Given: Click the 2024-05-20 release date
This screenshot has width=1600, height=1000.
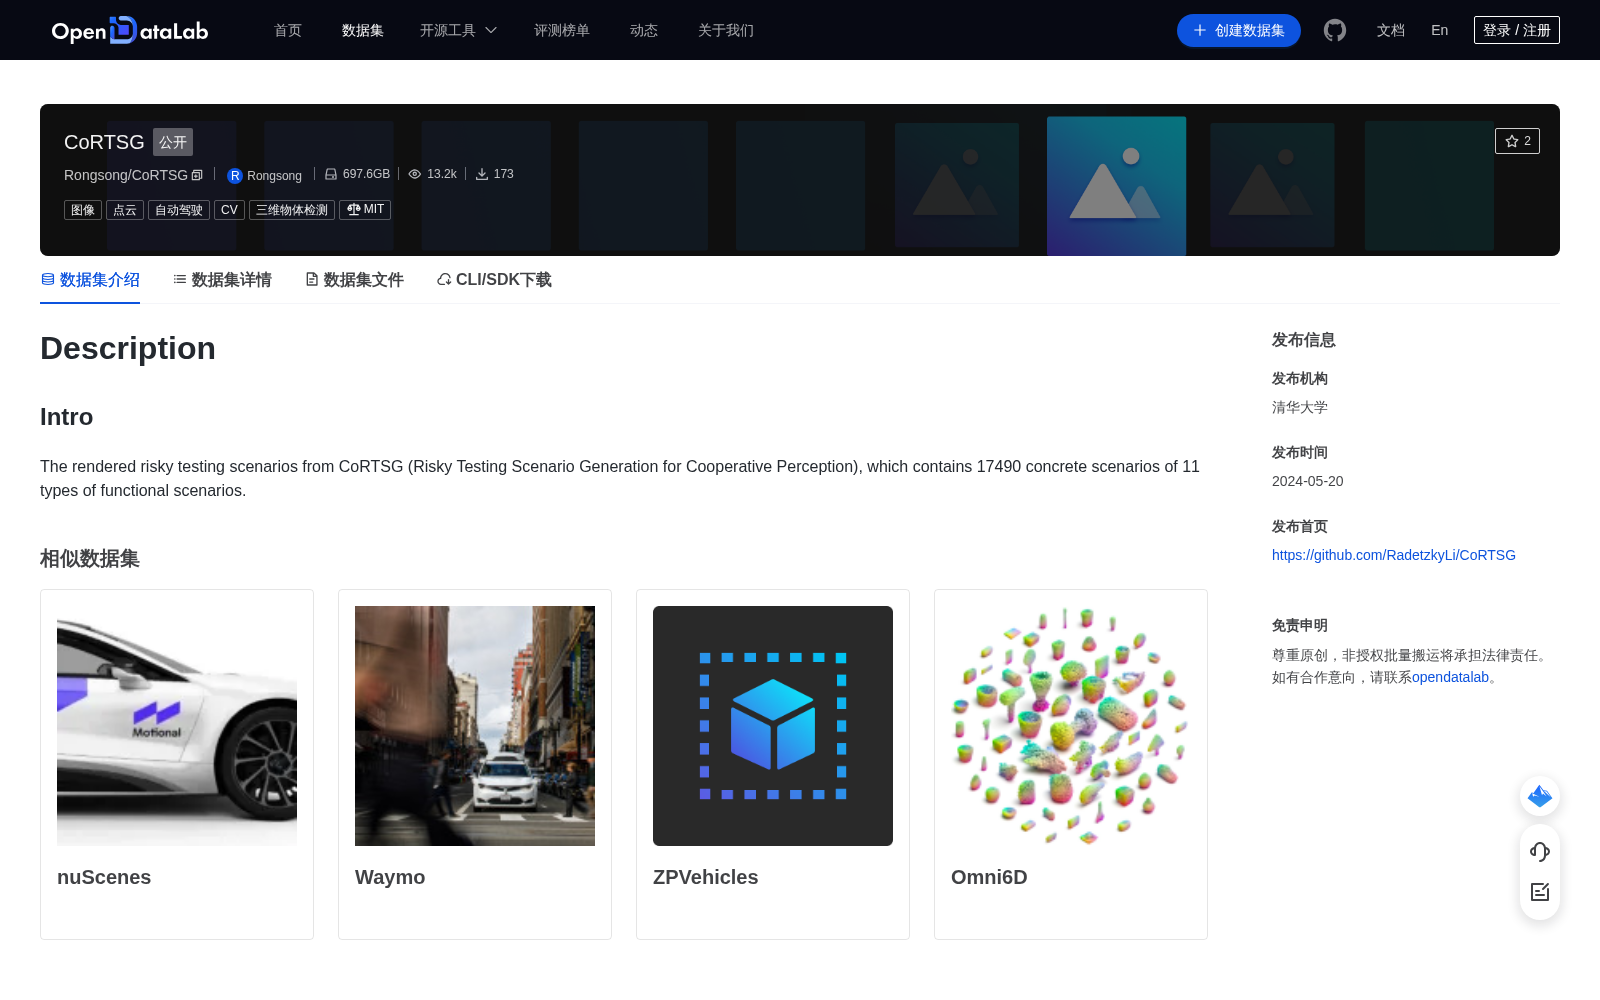Looking at the screenshot, I should click(1308, 481).
